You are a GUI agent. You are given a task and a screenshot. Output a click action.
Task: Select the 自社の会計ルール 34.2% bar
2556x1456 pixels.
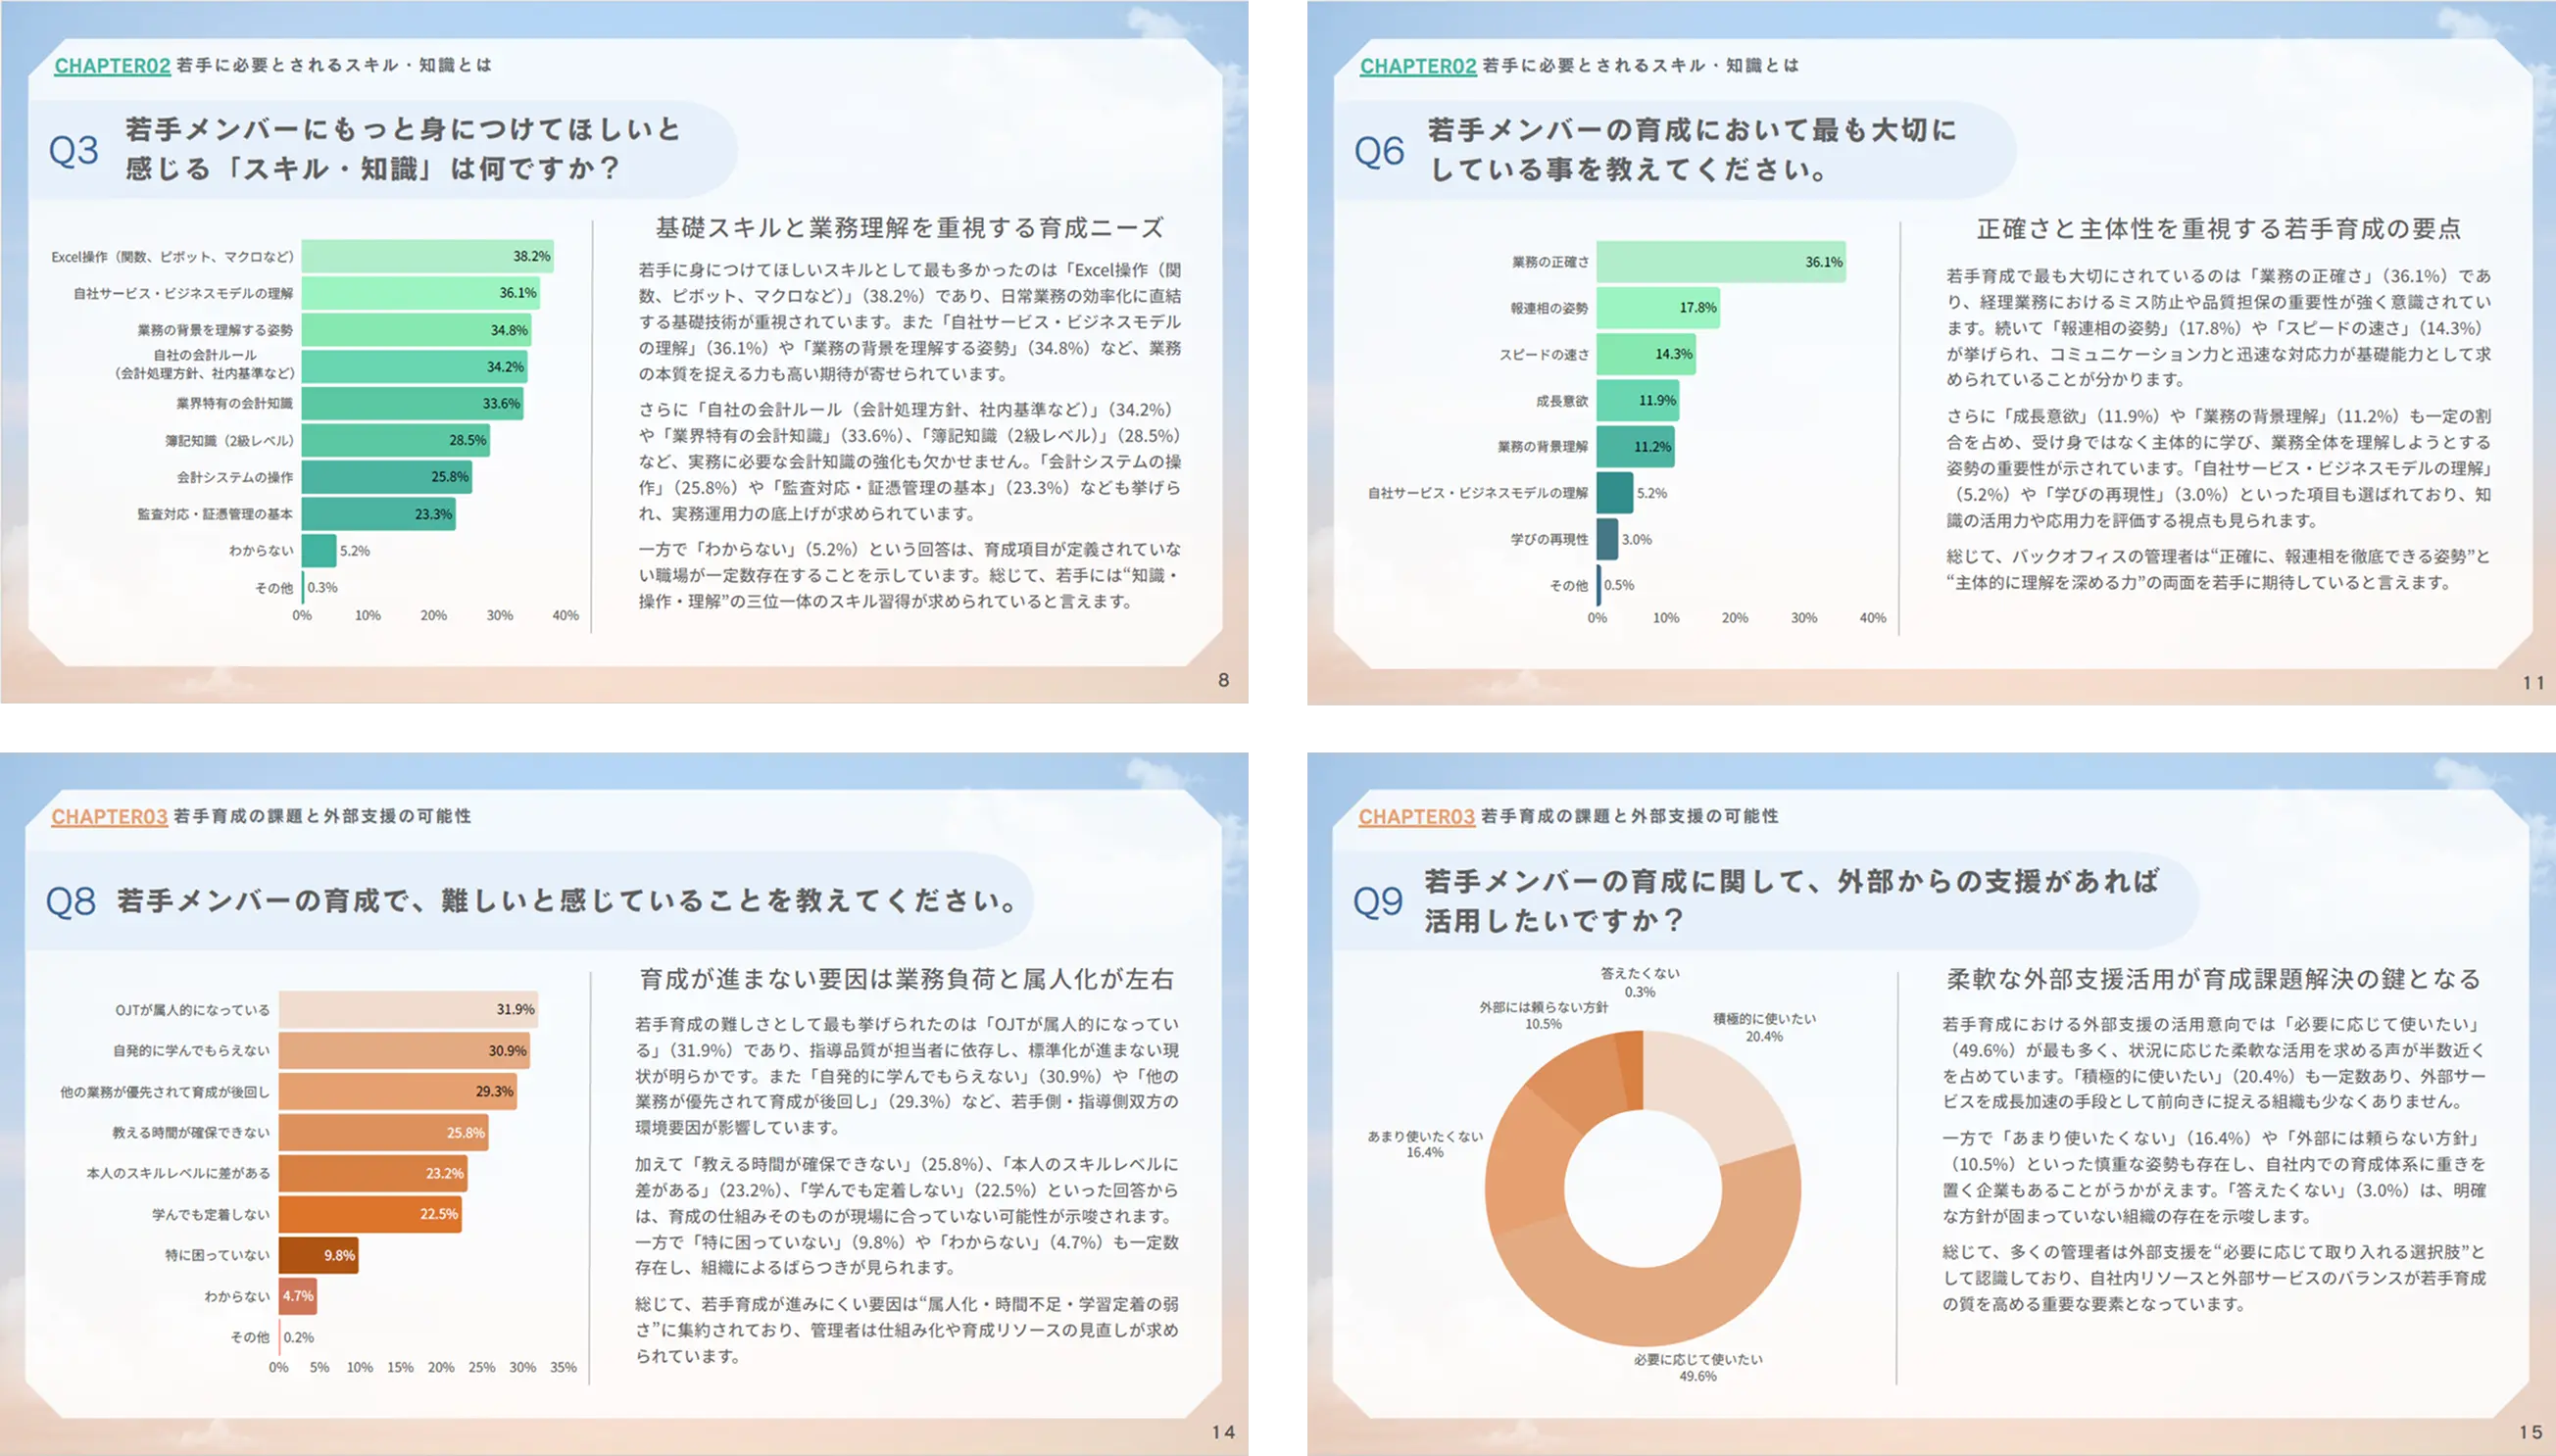pos(414,367)
